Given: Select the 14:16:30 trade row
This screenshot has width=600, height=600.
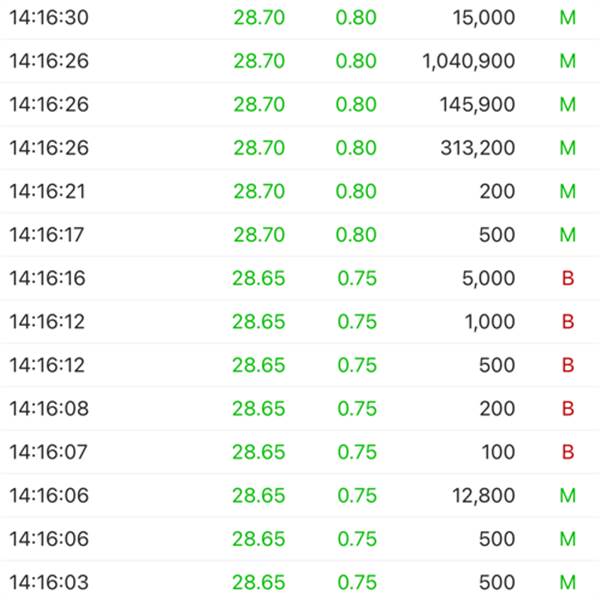Looking at the screenshot, I should [x=300, y=18].
